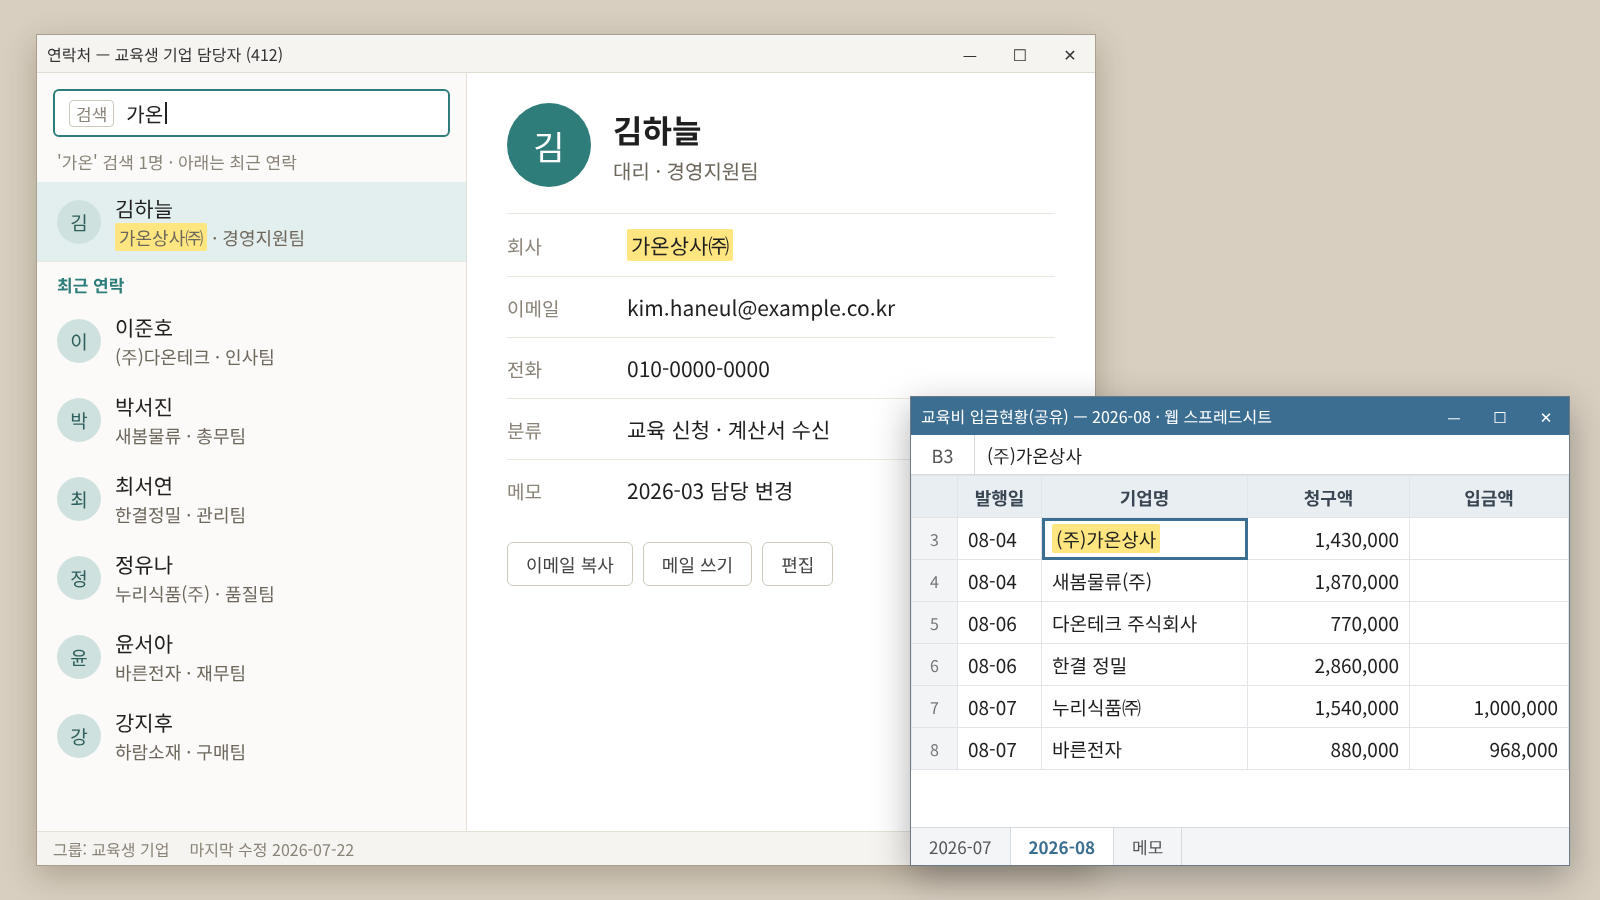
Task: Focus the contacts 검색 search field
Action: pyautogui.click(x=251, y=113)
